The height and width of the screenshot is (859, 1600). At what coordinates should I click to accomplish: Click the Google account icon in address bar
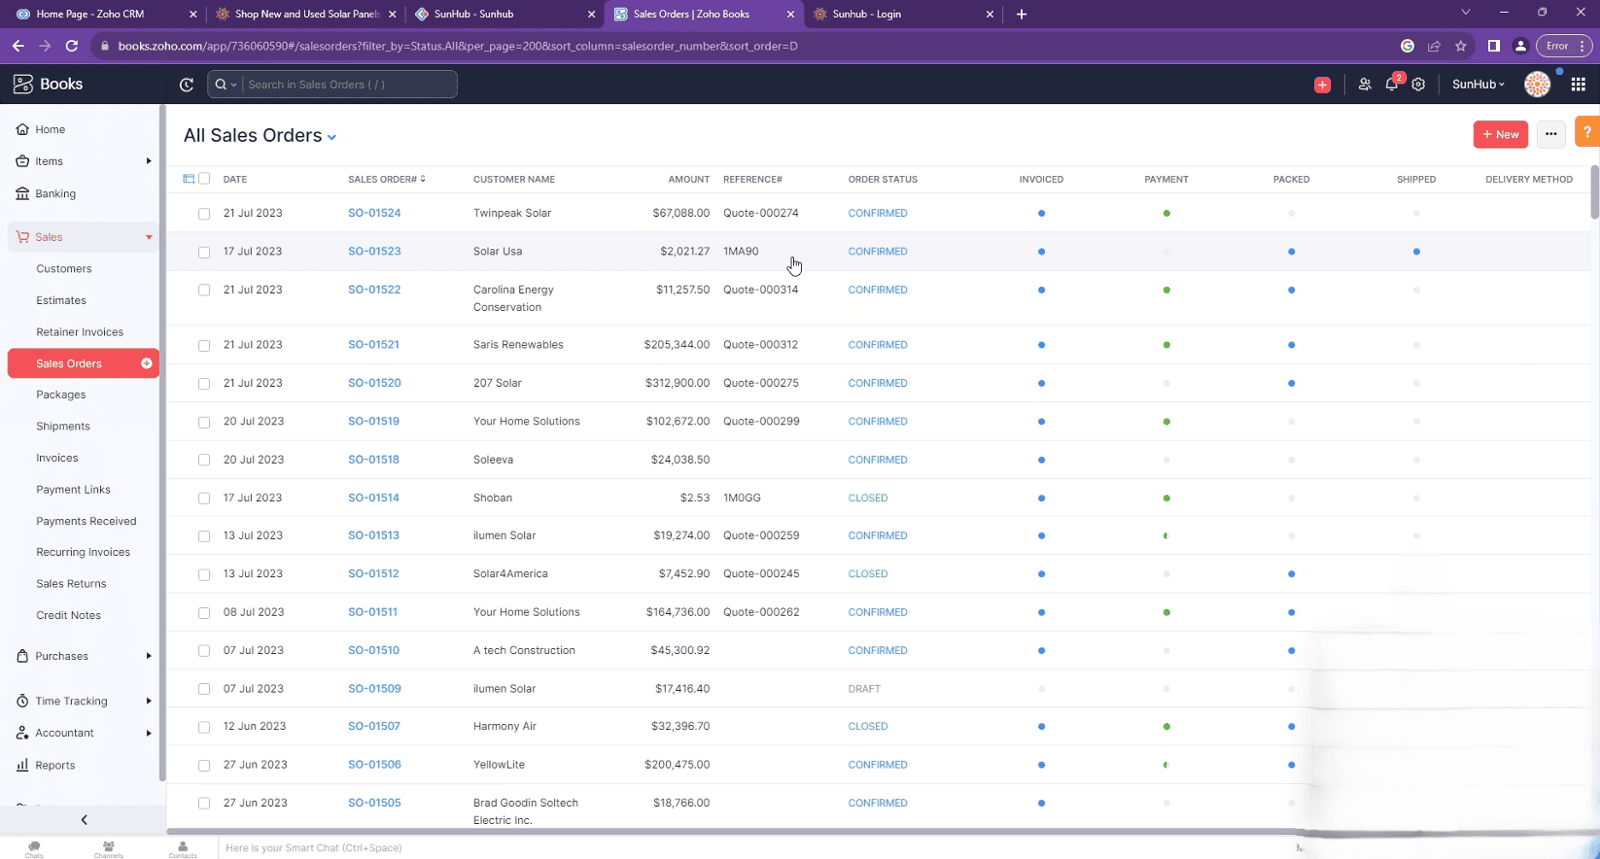pyautogui.click(x=1407, y=46)
